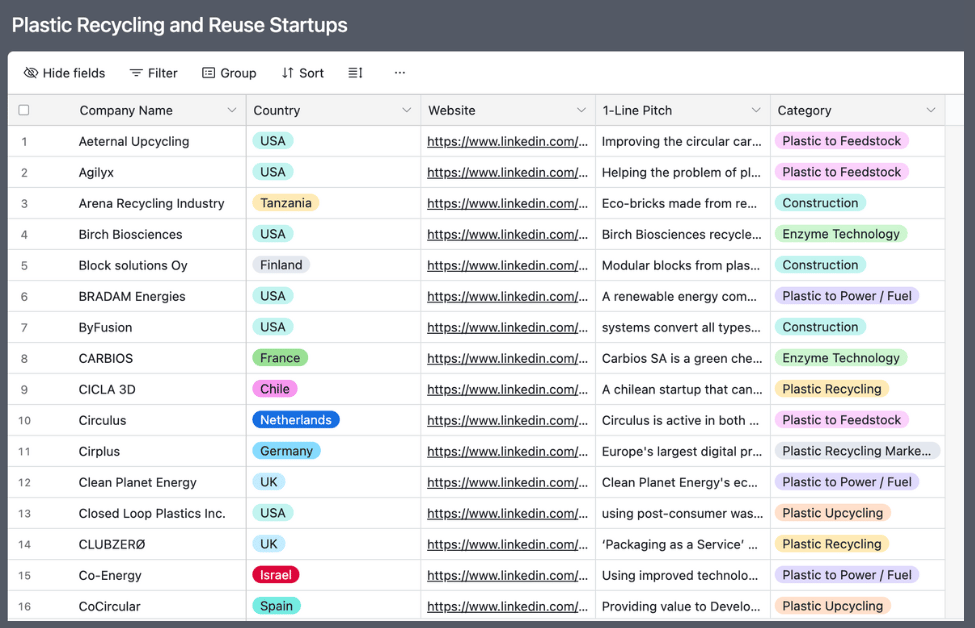Viewport: 975px width, 628px height.
Task: Expand the Company Name column dropdown
Action: point(232,110)
